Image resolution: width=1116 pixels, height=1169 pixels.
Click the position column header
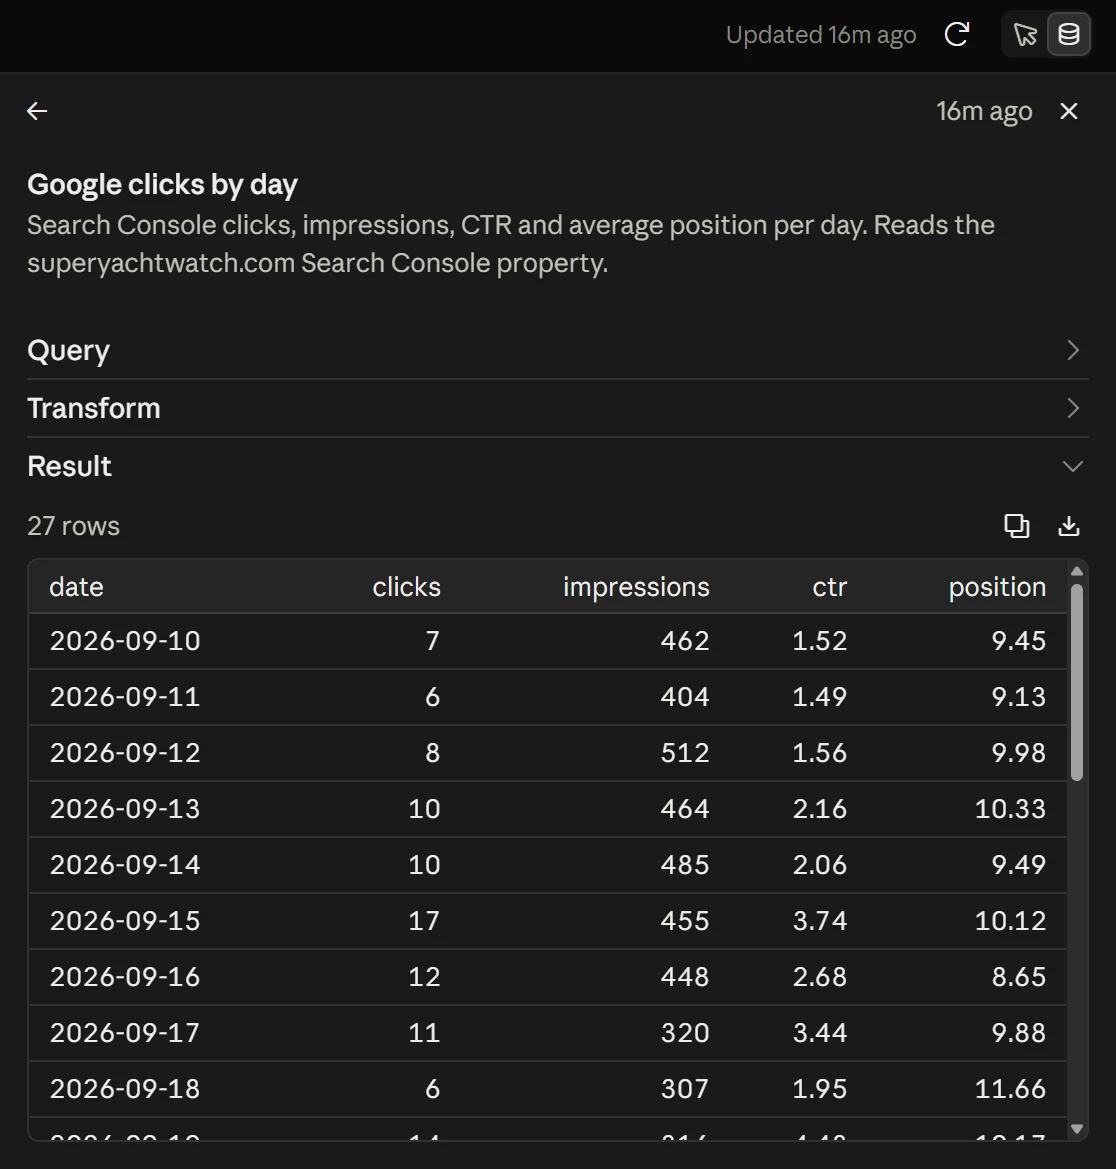(997, 587)
